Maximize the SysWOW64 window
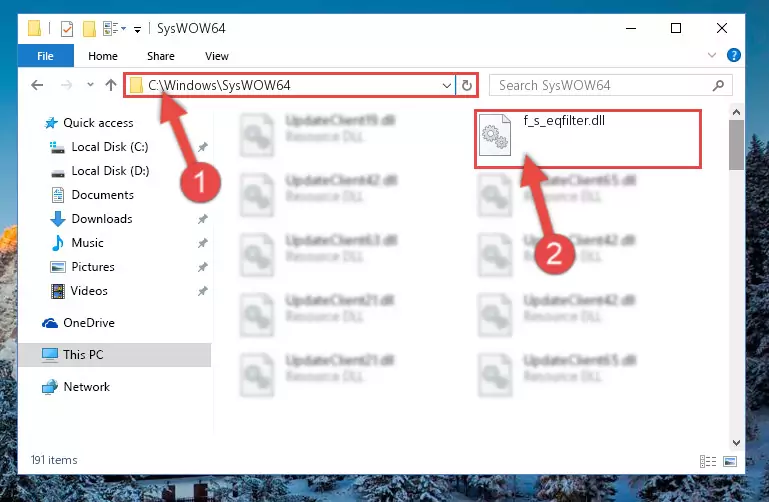The height and width of the screenshot is (502, 769). (676, 28)
